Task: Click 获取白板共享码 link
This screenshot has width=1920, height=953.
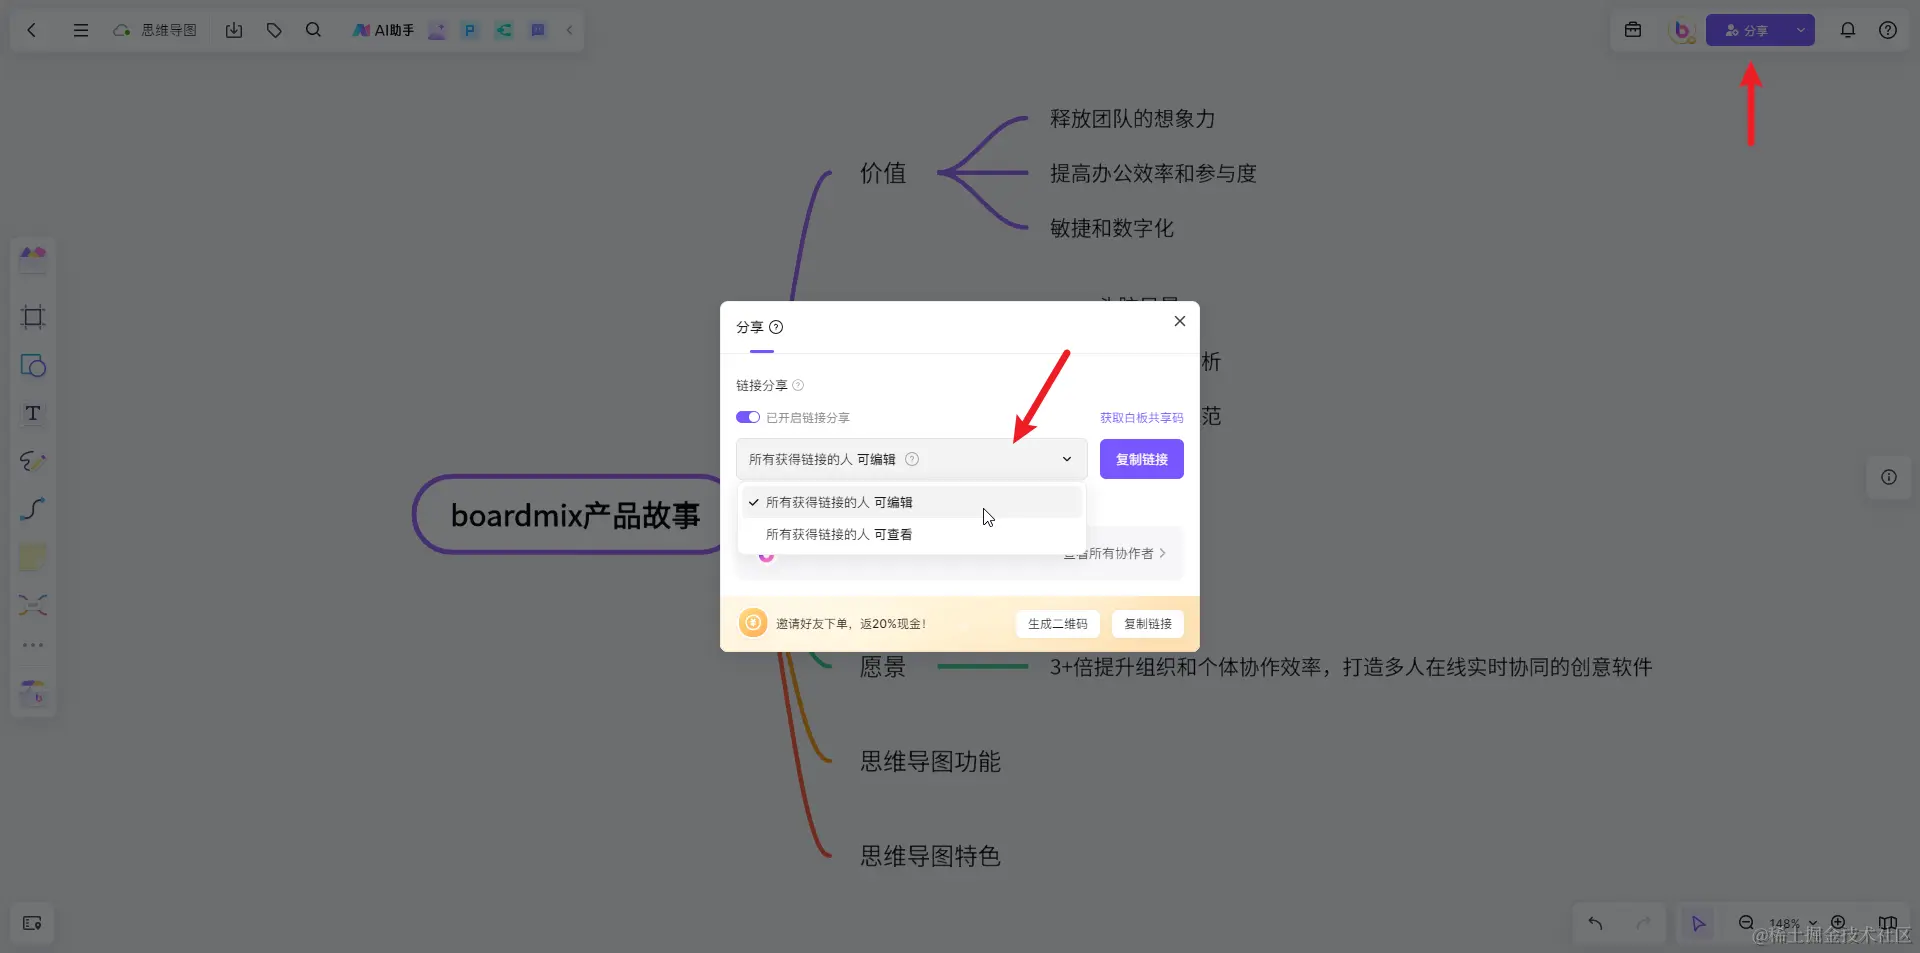Action: (x=1141, y=417)
